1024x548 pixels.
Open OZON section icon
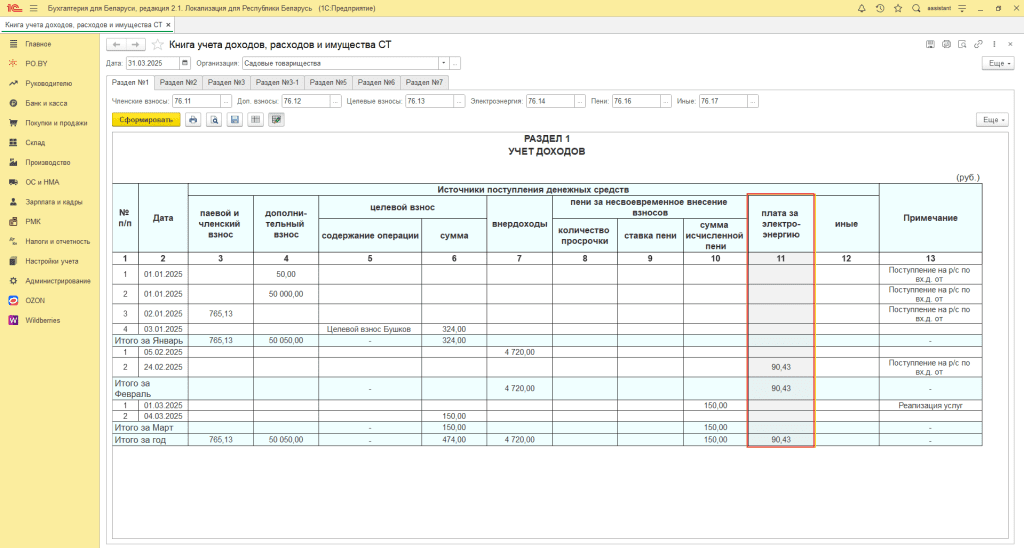click(13, 300)
